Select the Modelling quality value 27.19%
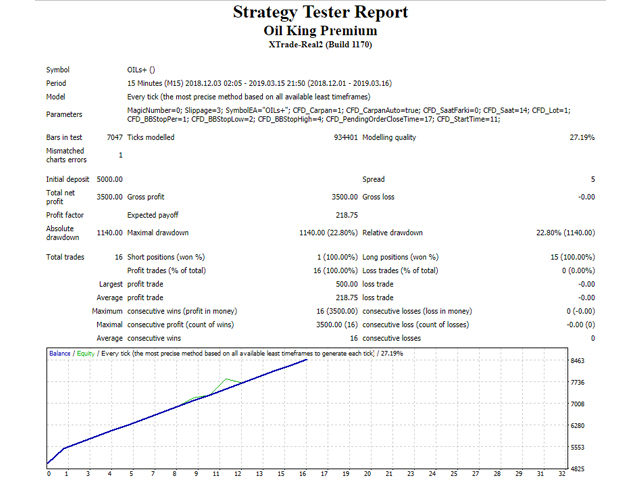640x480 pixels. [582, 138]
